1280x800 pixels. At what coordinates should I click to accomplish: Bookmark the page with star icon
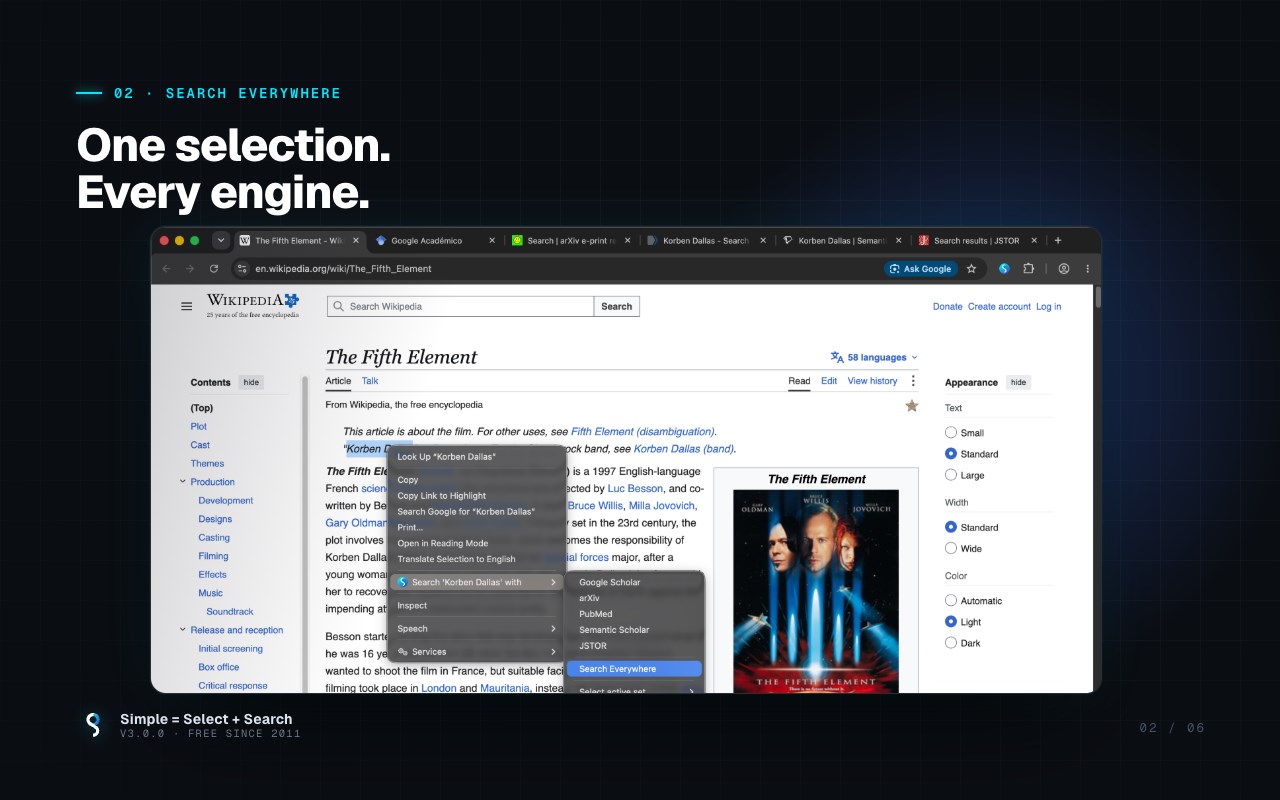(x=971, y=269)
